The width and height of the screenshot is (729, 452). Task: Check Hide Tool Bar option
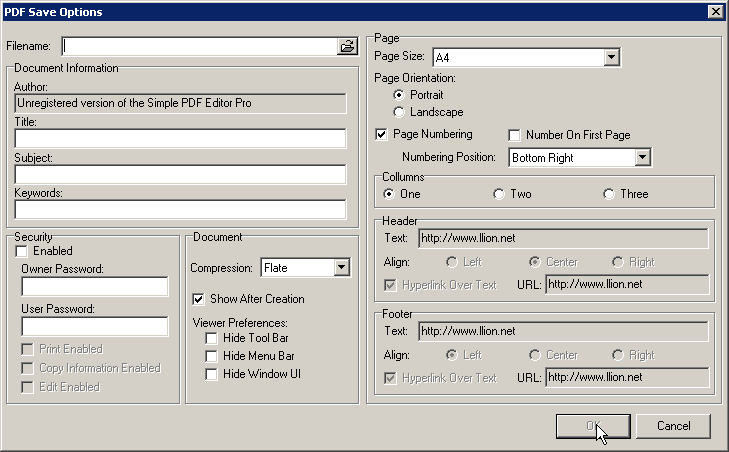click(211, 339)
